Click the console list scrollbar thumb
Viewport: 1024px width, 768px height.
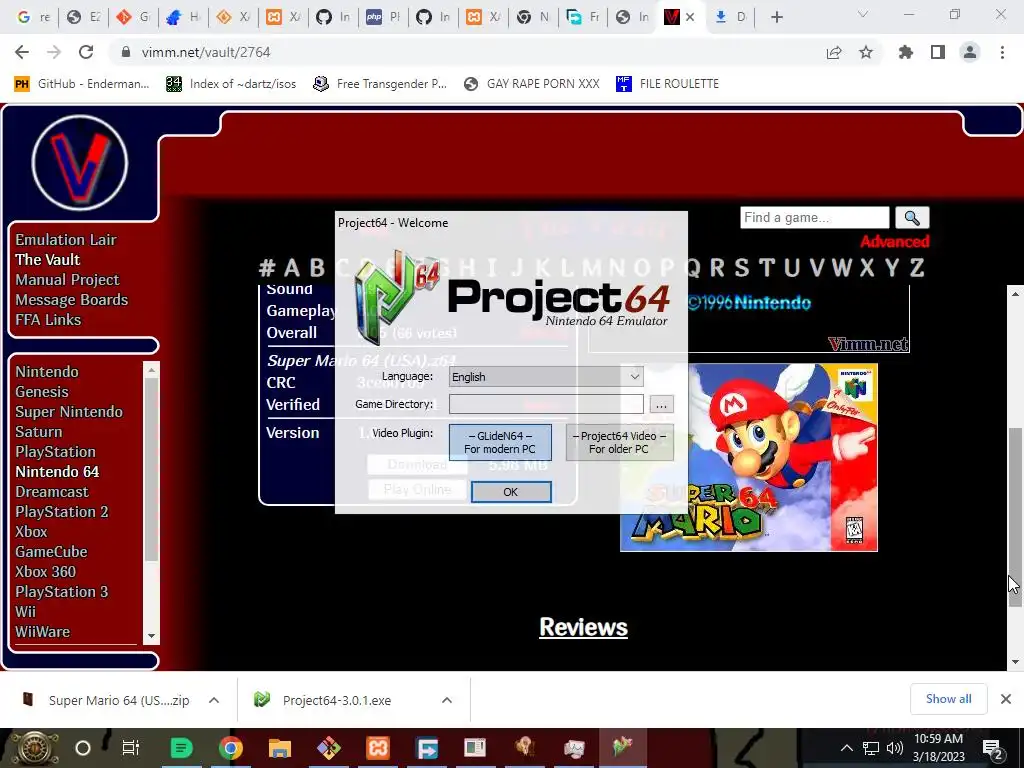coord(152,469)
